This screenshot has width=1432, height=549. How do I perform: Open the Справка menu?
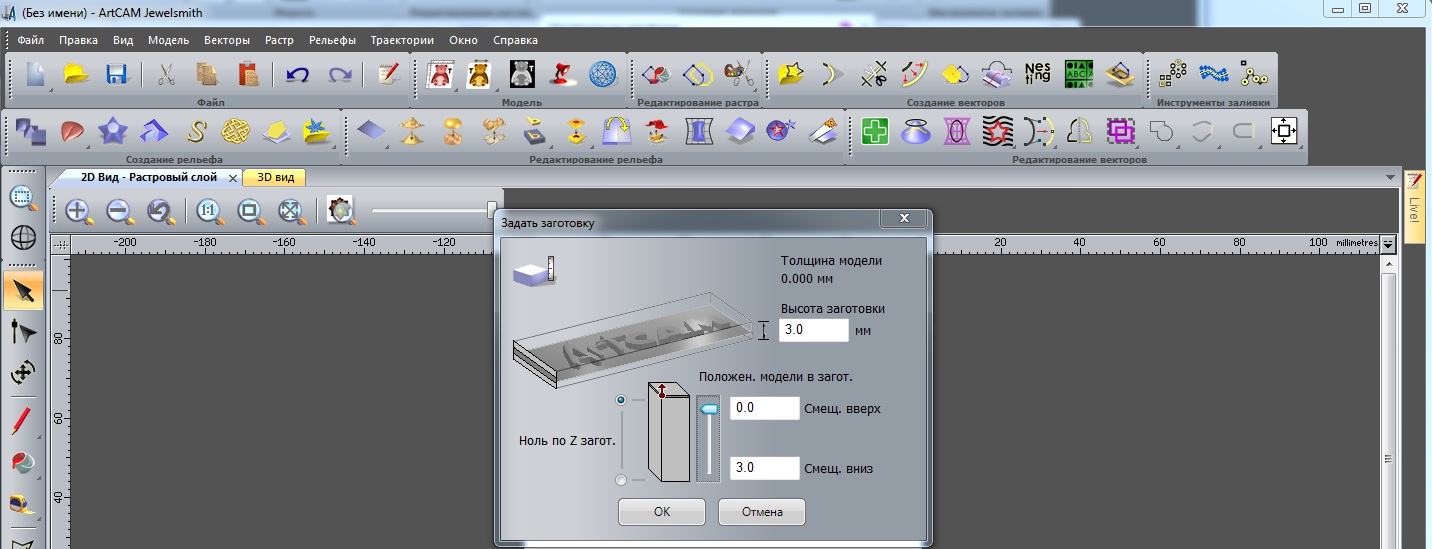click(x=516, y=40)
